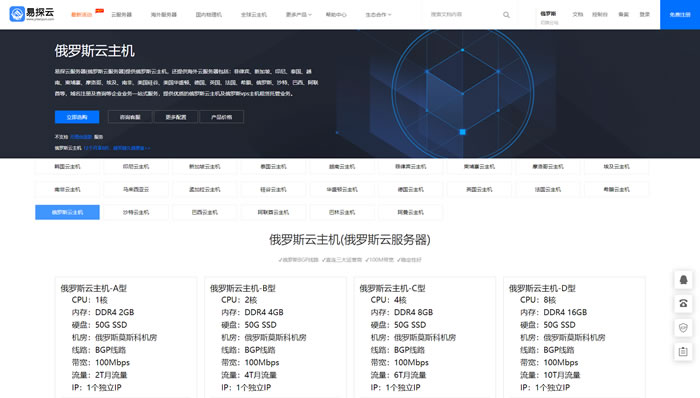Click the blue 立即选购 button
Image resolution: width=700 pixels, height=398 pixels.
click(77, 117)
